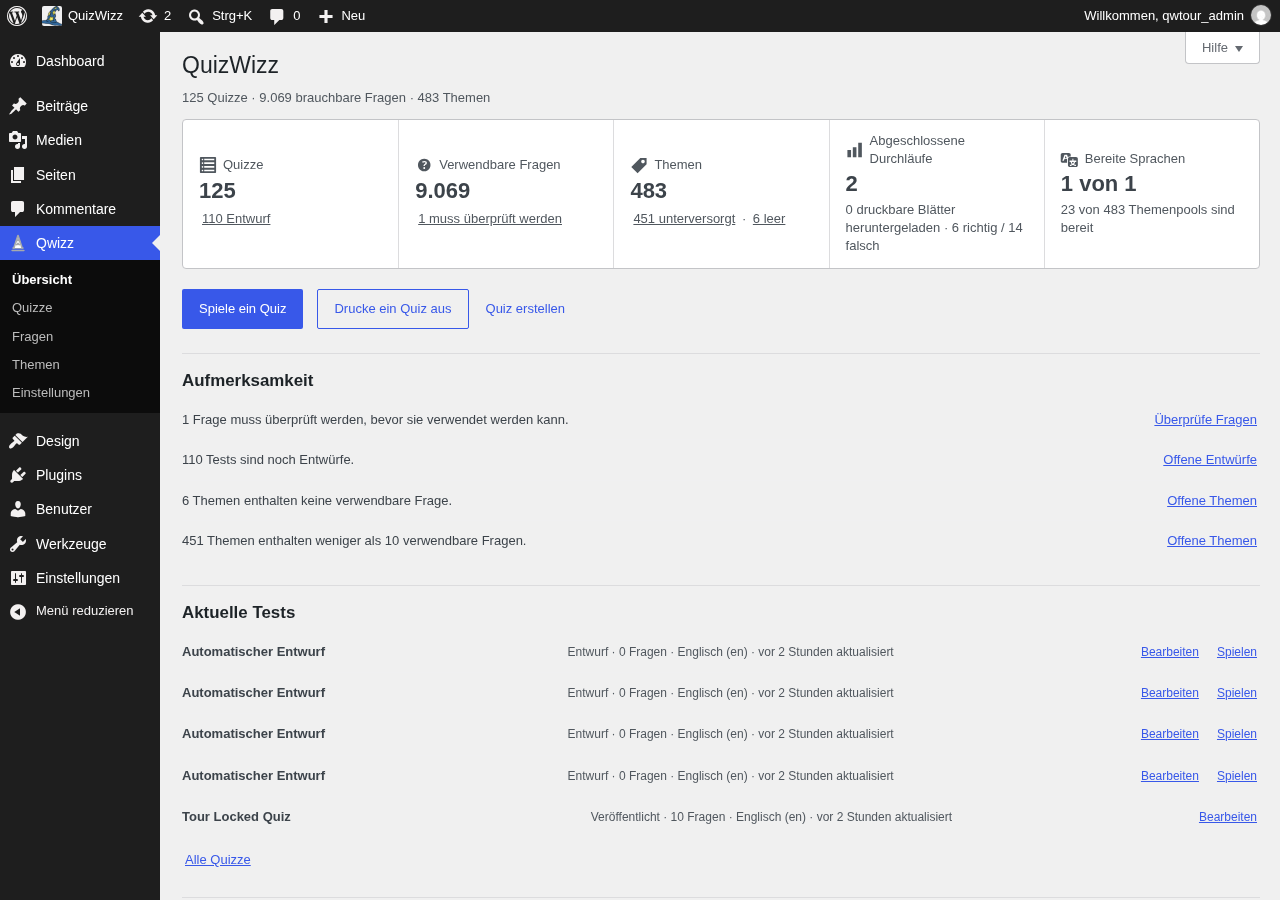The image size is (1280, 900).
Task: Open the 110 Entwurf link
Action: pyautogui.click(x=236, y=218)
